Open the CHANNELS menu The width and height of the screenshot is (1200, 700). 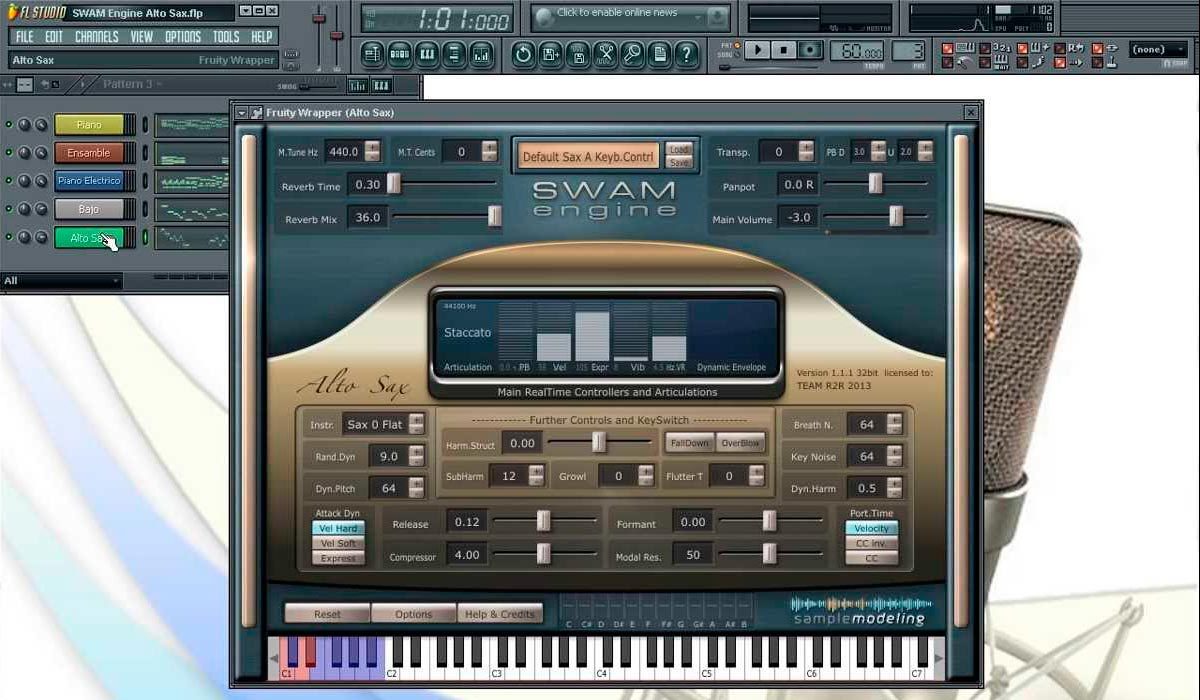[97, 37]
